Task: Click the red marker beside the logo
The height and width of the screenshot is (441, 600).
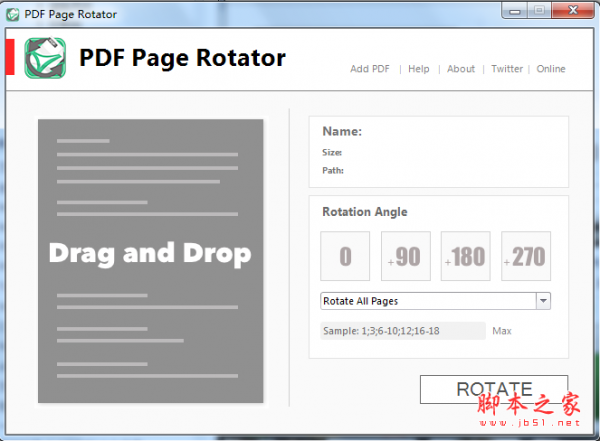Action: coord(10,57)
